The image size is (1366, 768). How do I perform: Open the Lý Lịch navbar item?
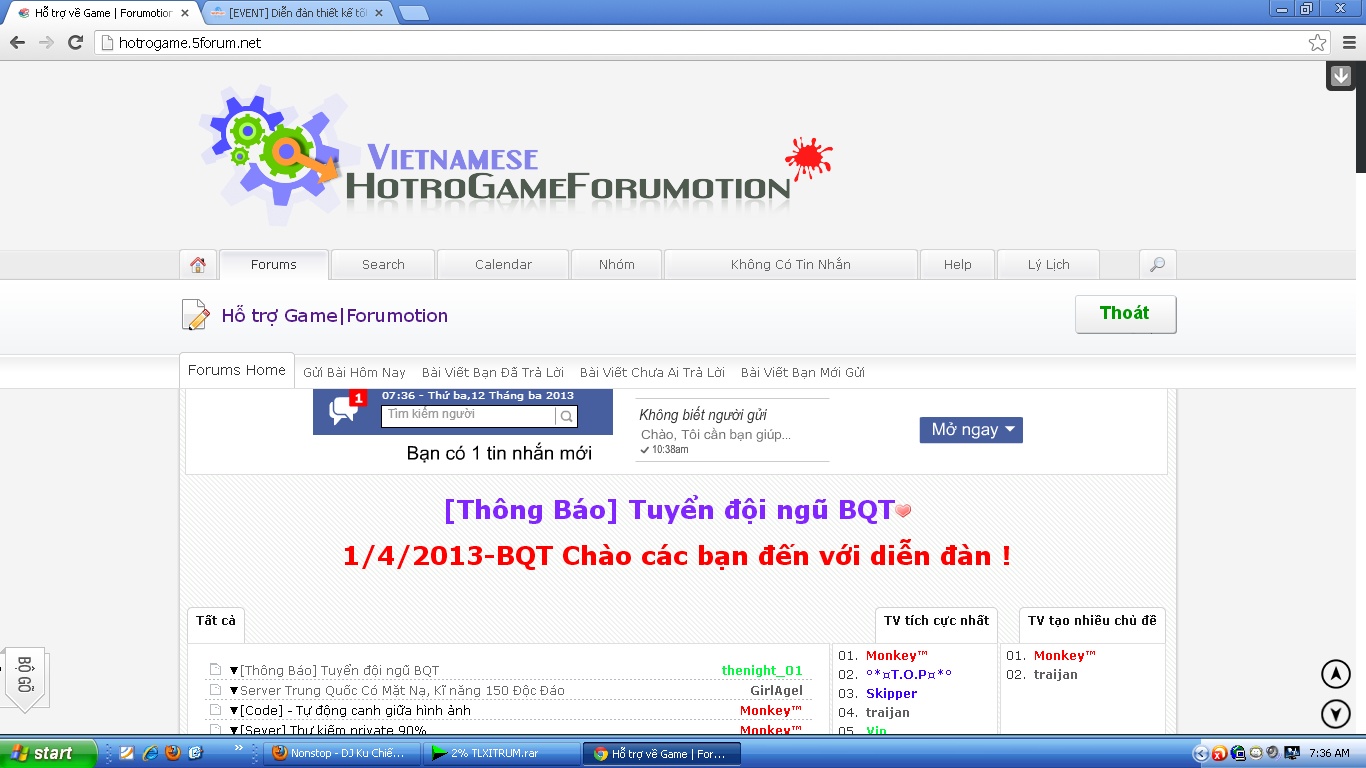pos(1049,265)
